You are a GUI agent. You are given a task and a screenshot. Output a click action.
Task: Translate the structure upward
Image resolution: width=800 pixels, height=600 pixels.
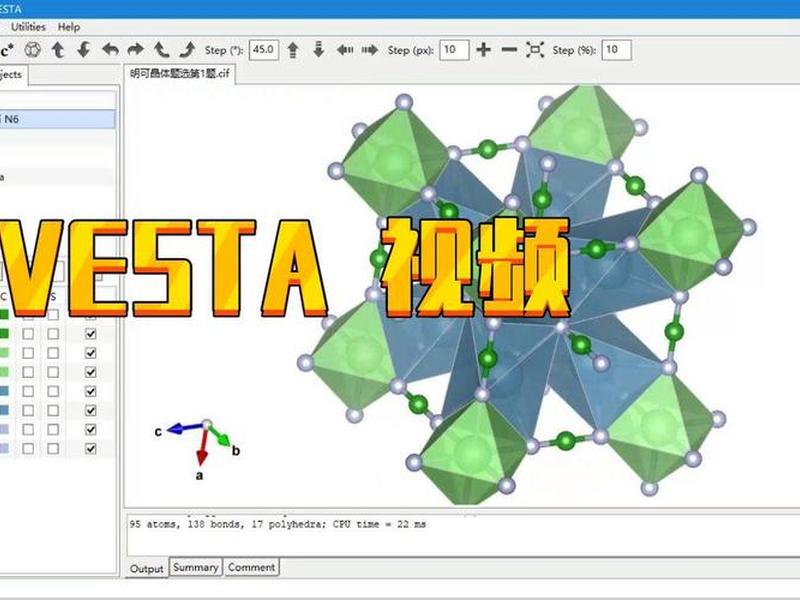pyautogui.click(x=293, y=50)
